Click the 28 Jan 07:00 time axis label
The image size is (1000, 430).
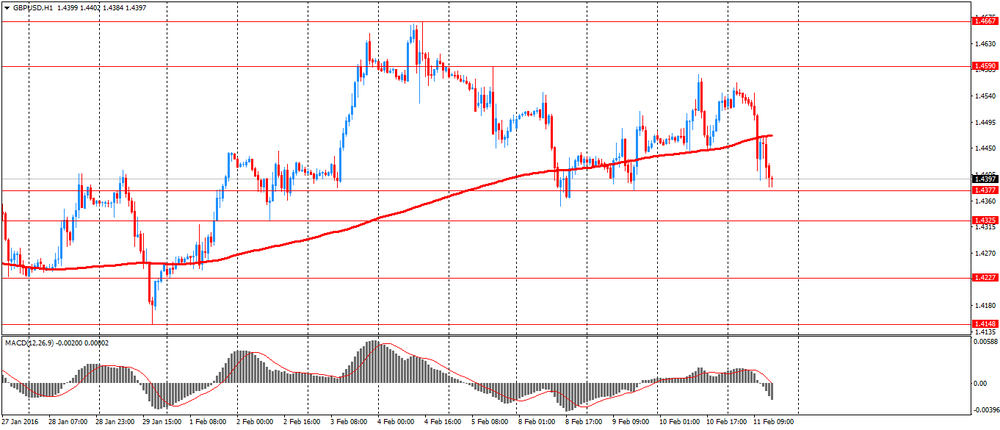(x=69, y=422)
